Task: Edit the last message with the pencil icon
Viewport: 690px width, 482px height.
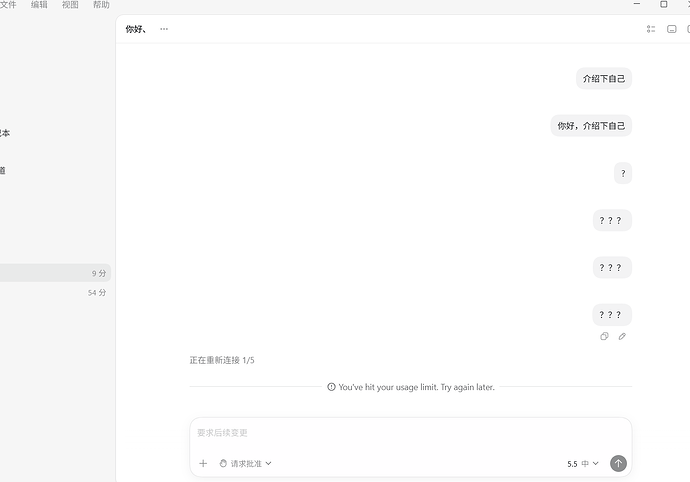Action: point(622,336)
